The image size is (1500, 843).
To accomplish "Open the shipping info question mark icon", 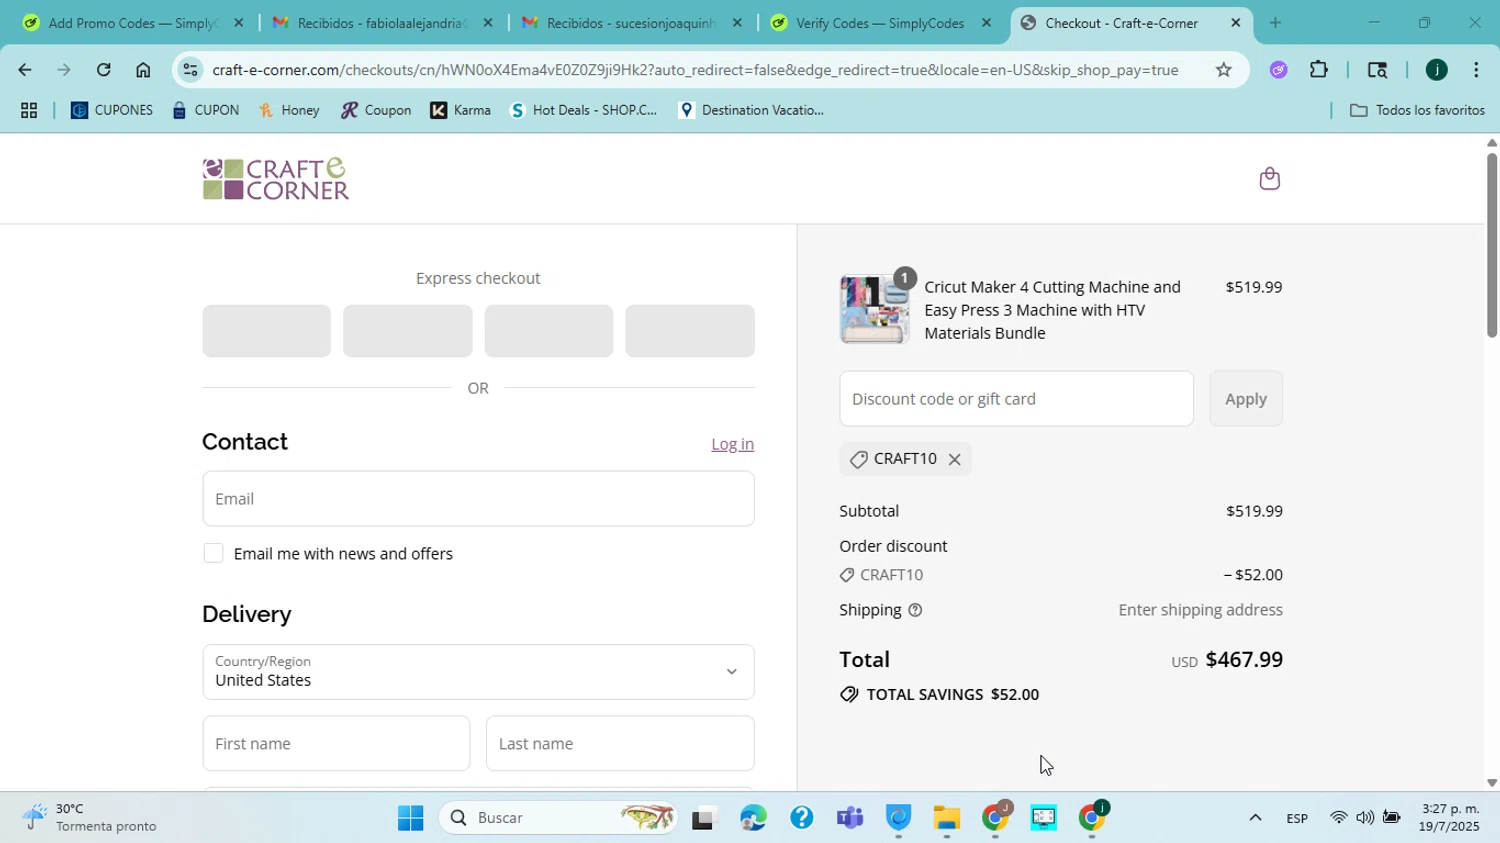I will tap(915, 610).
